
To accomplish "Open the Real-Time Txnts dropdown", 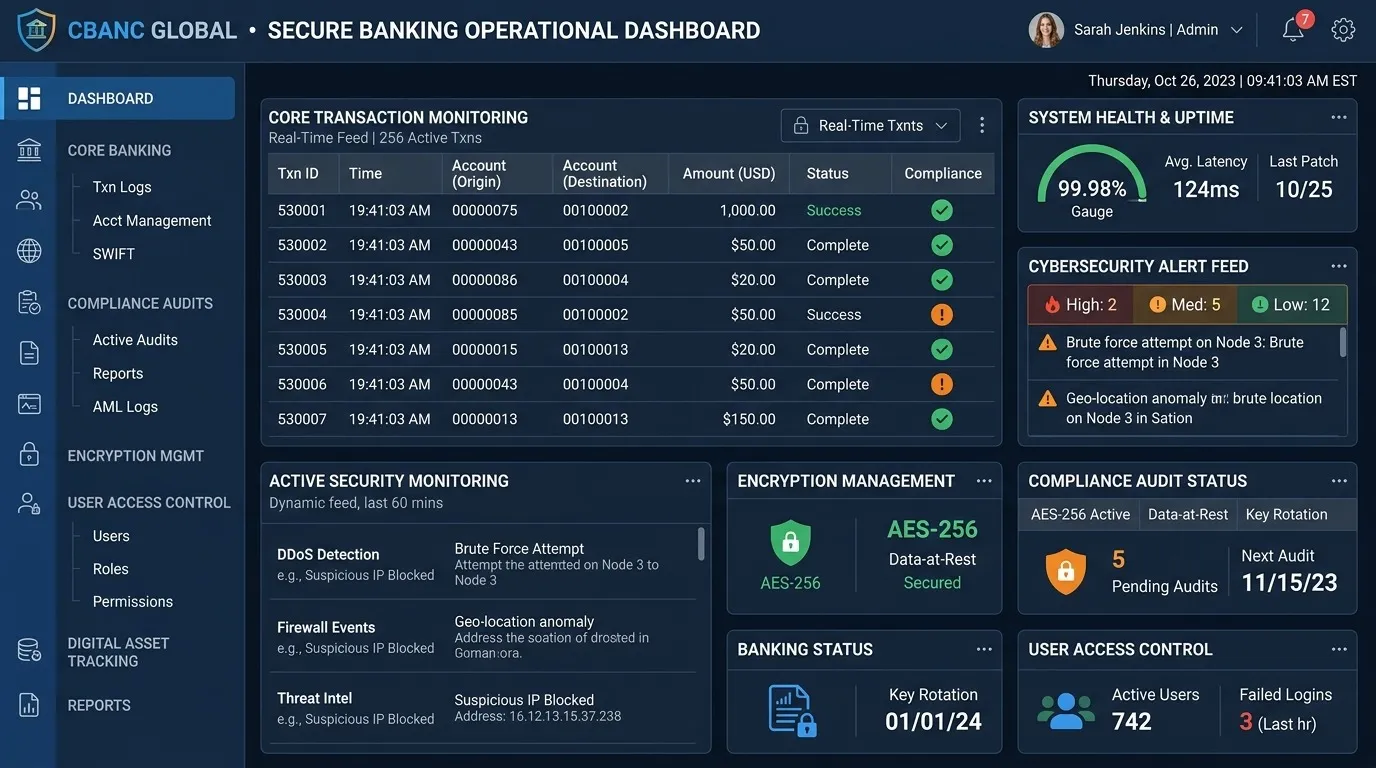I will [870, 125].
